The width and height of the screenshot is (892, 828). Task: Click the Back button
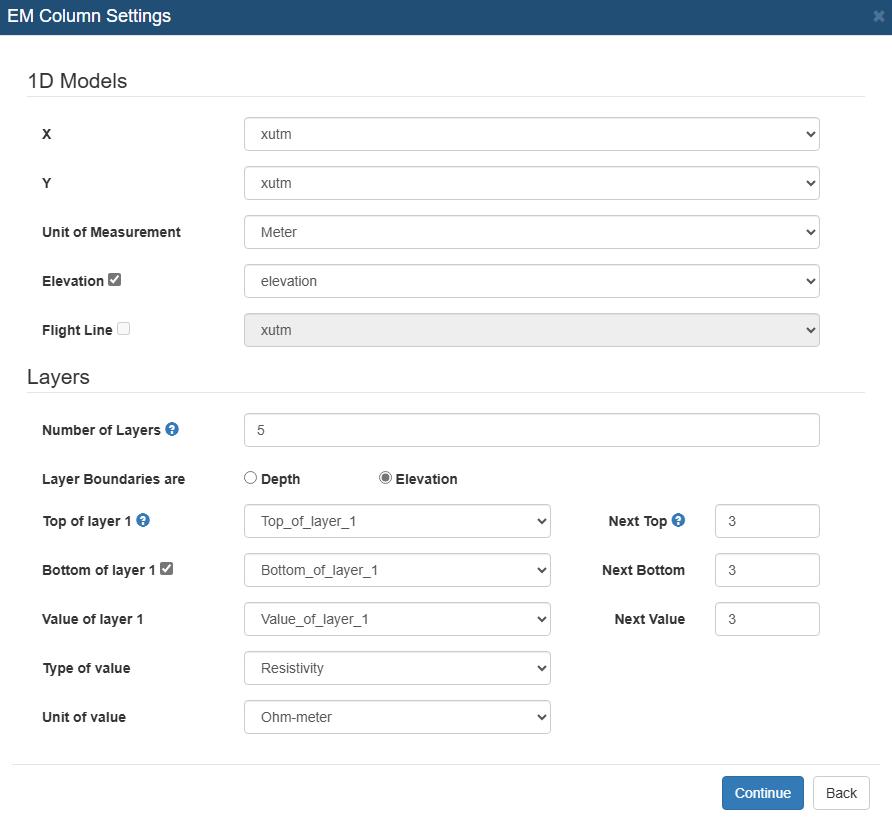[x=841, y=793]
